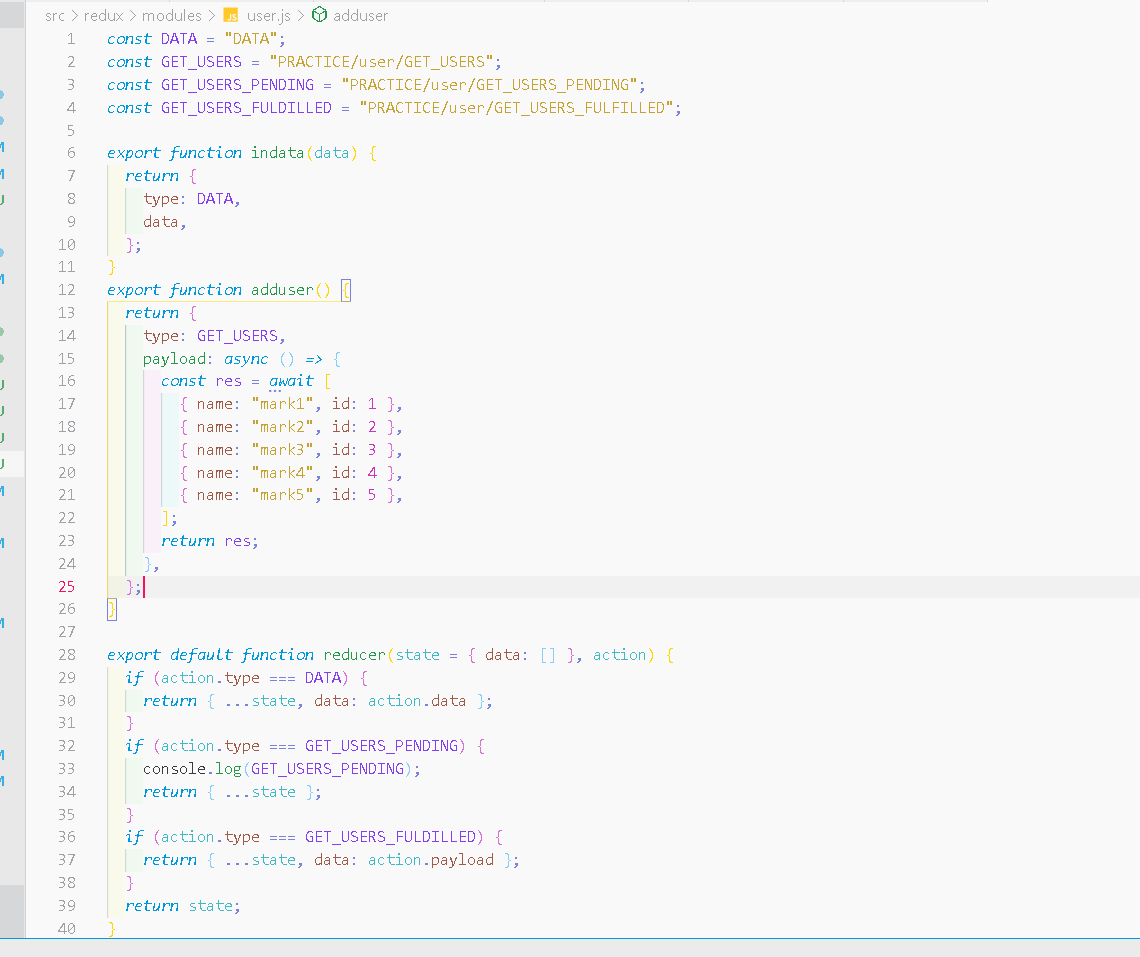The width and height of the screenshot is (1140, 957).
Task: Click the async keyword on line 15
Action: pyautogui.click(x=246, y=359)
